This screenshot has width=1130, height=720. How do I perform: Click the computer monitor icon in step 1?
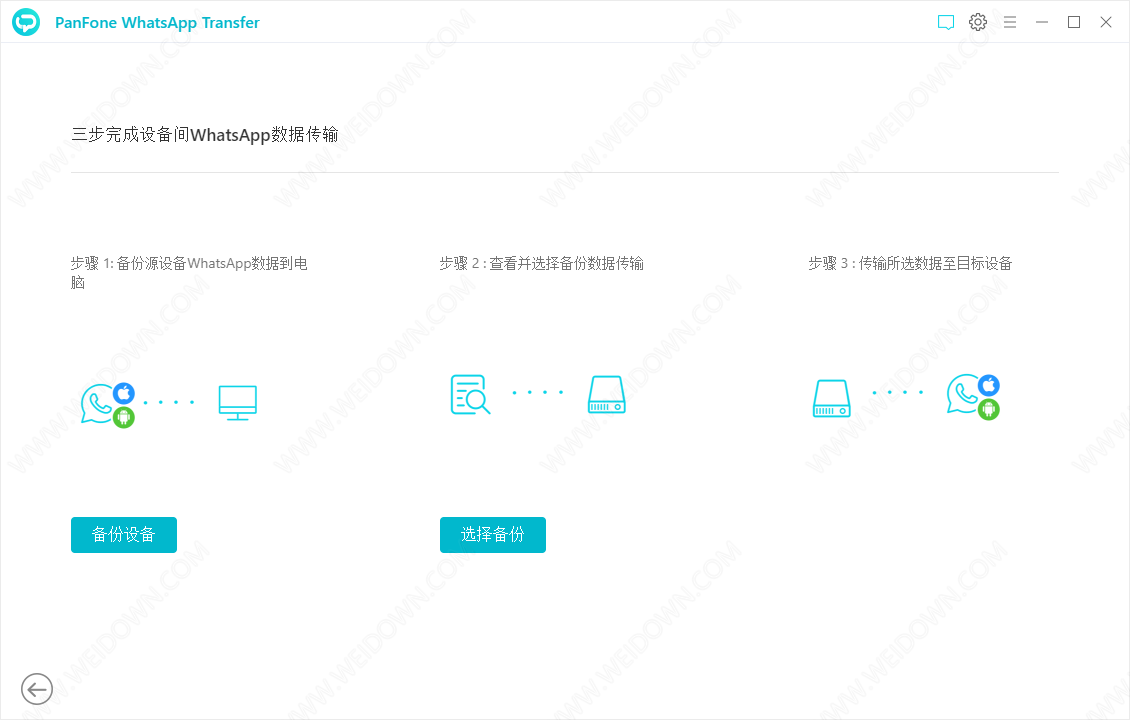238,403
